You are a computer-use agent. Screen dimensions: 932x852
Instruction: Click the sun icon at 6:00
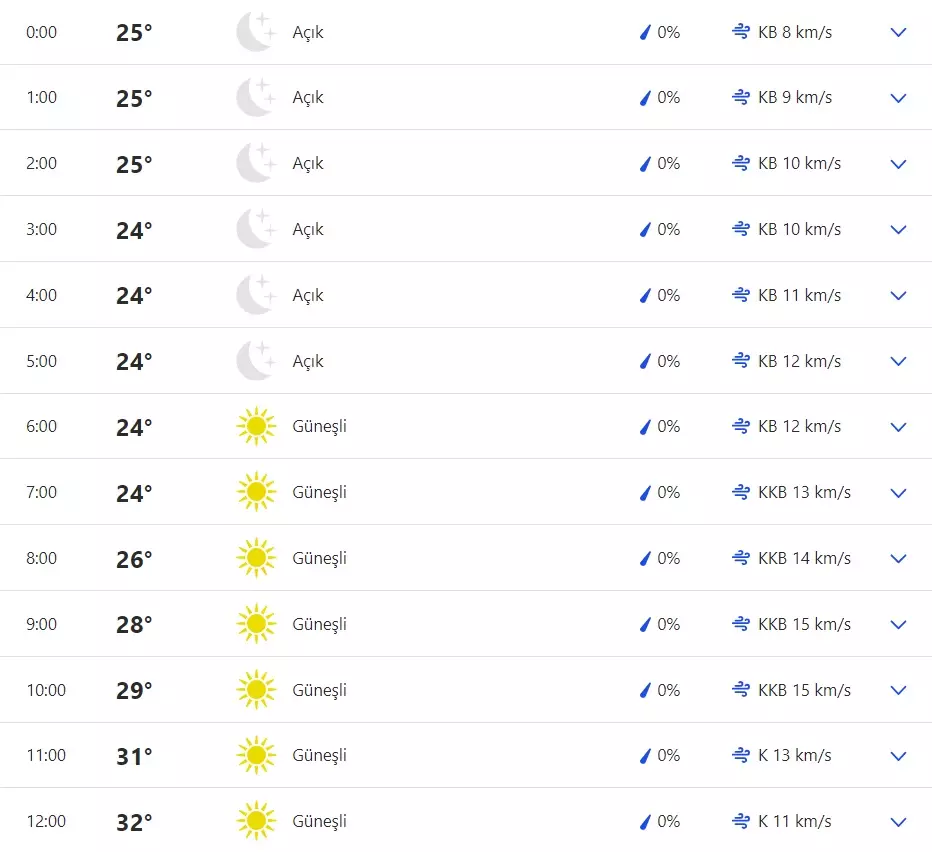[256, 427]
